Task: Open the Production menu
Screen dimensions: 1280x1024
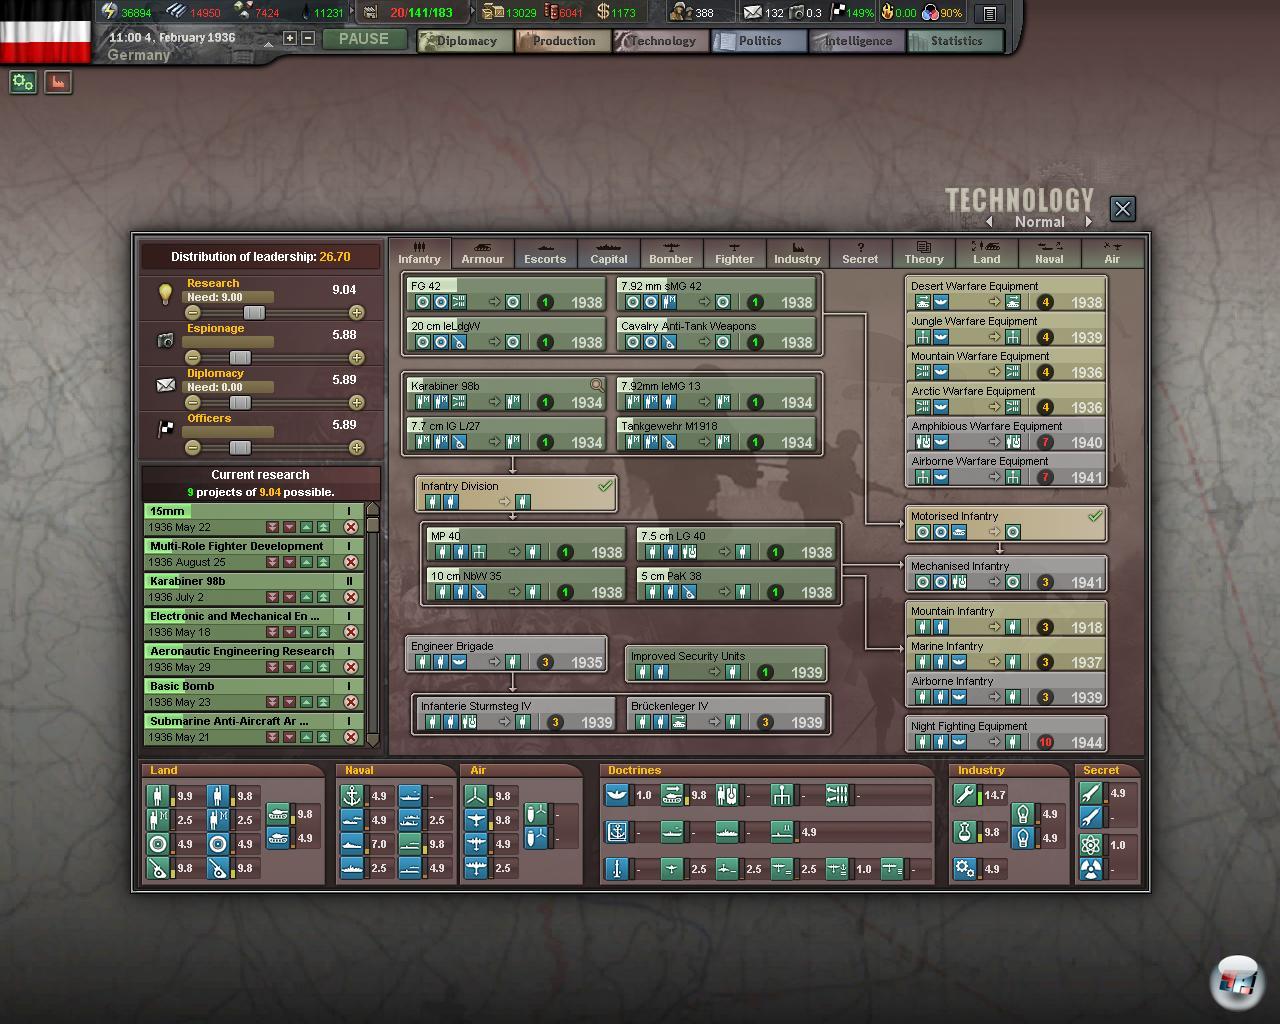Action: 562,41
